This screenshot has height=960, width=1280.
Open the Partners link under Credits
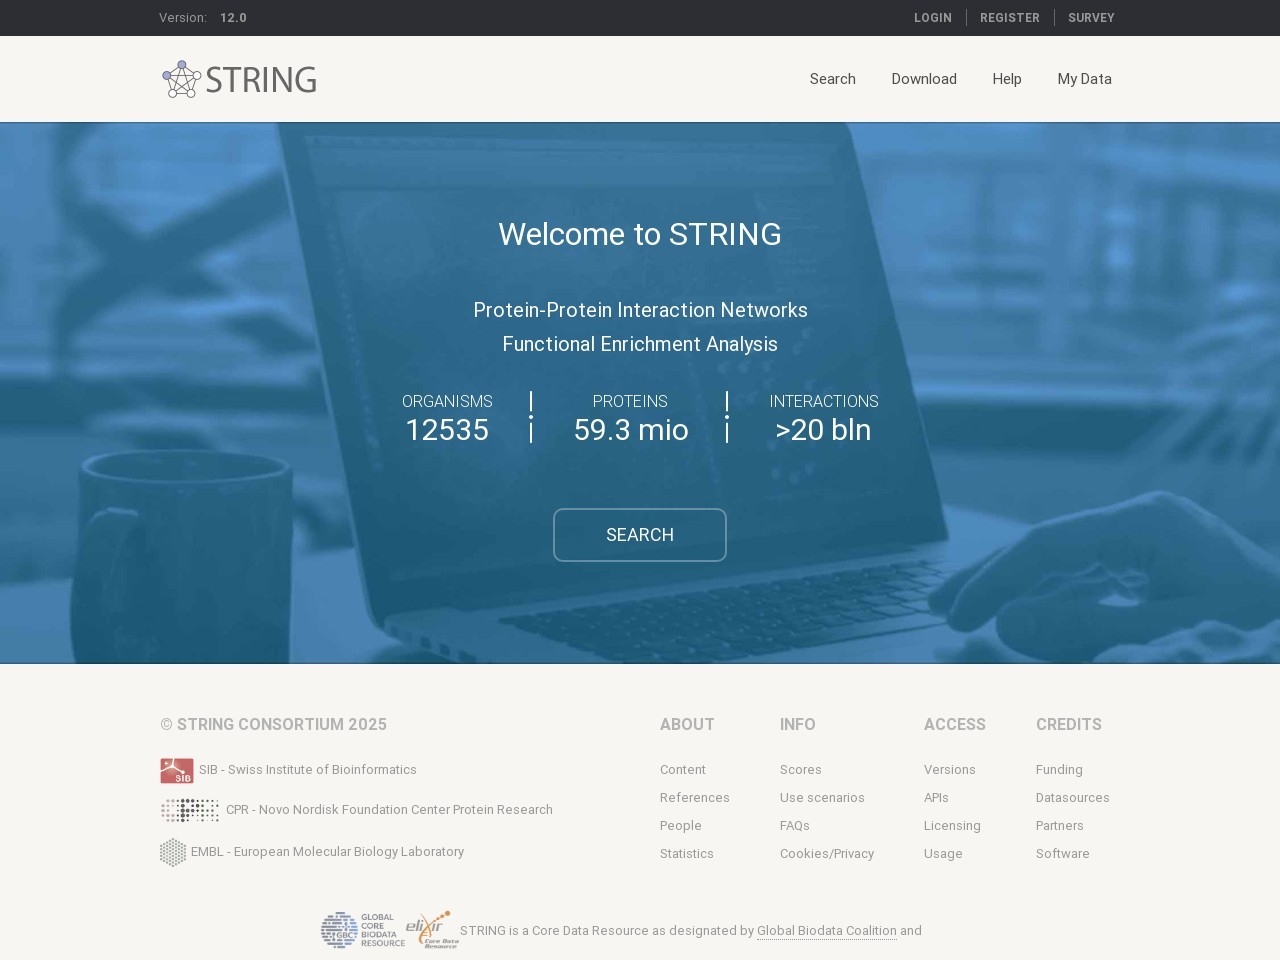[1060, 826]
